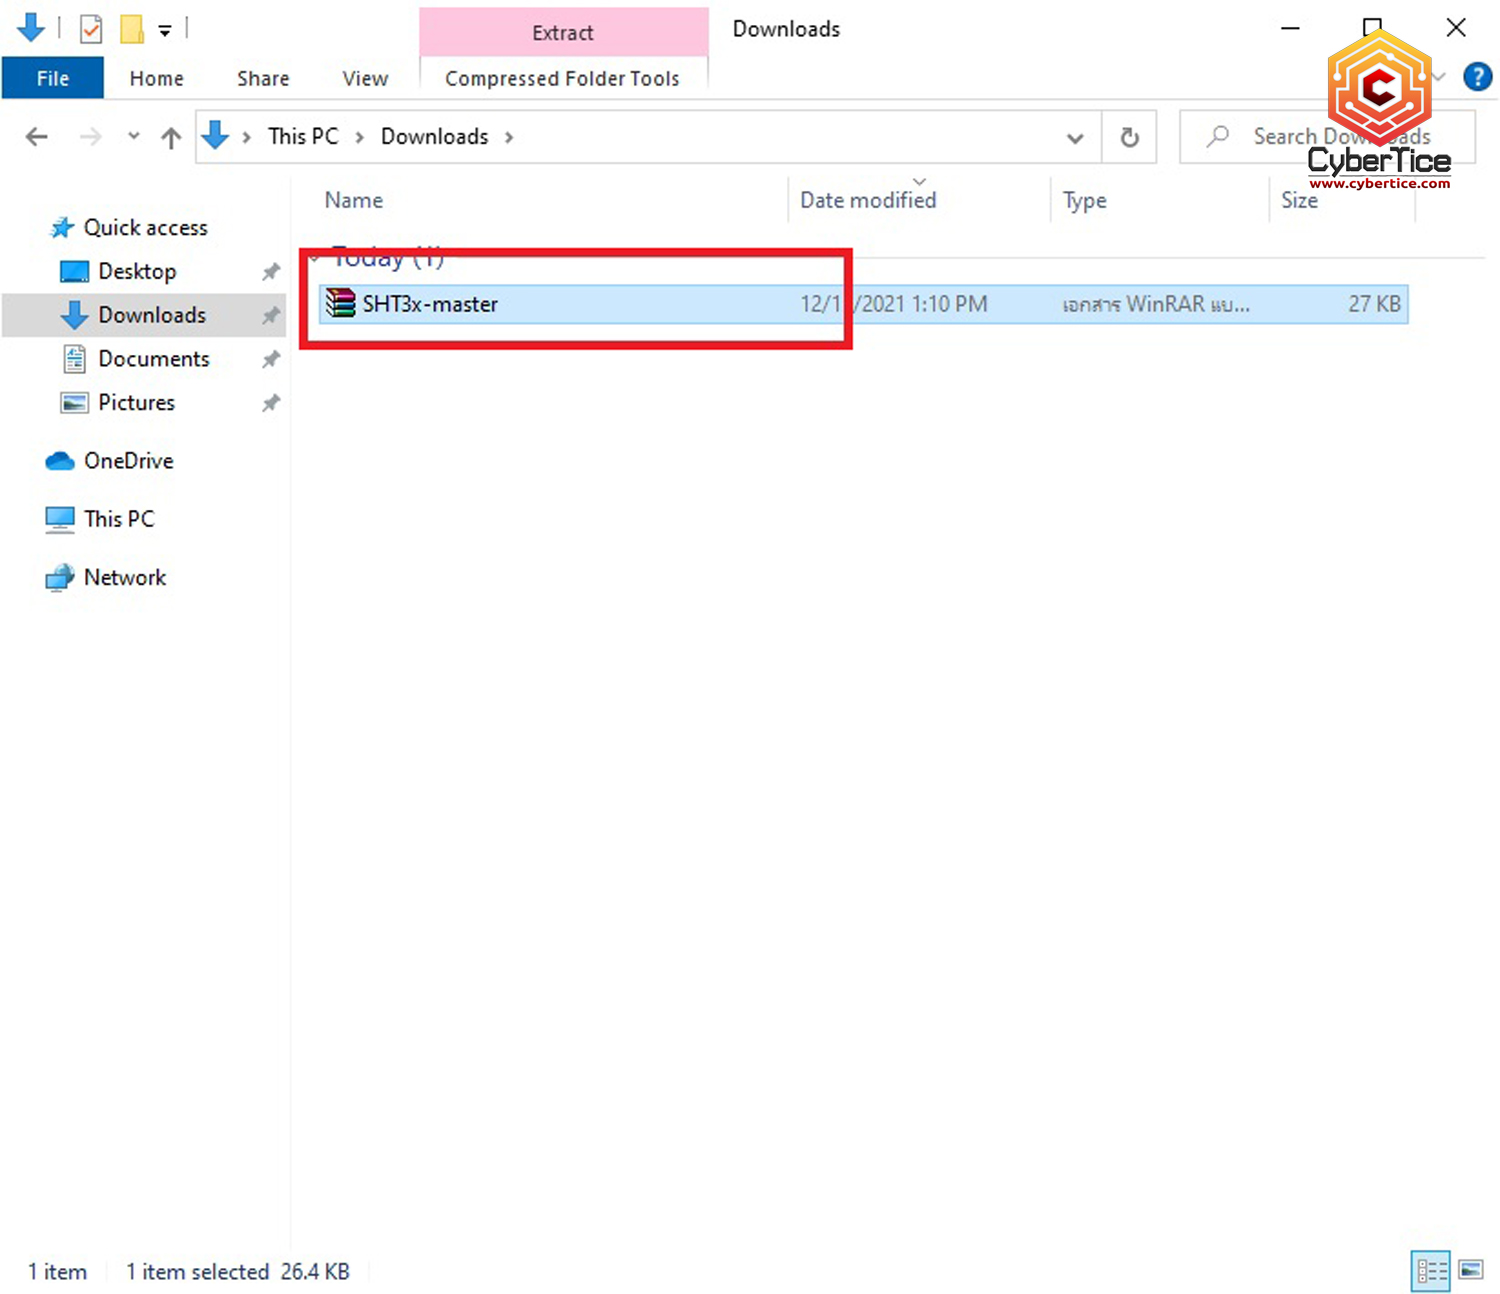This screenshot has width=1500, height=1294.
Task: Sort by the Date modified column
Action: coord(868,200)
